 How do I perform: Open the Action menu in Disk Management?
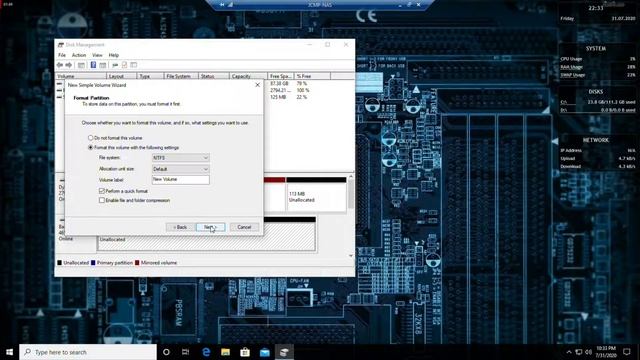click(x=79, y=55)
